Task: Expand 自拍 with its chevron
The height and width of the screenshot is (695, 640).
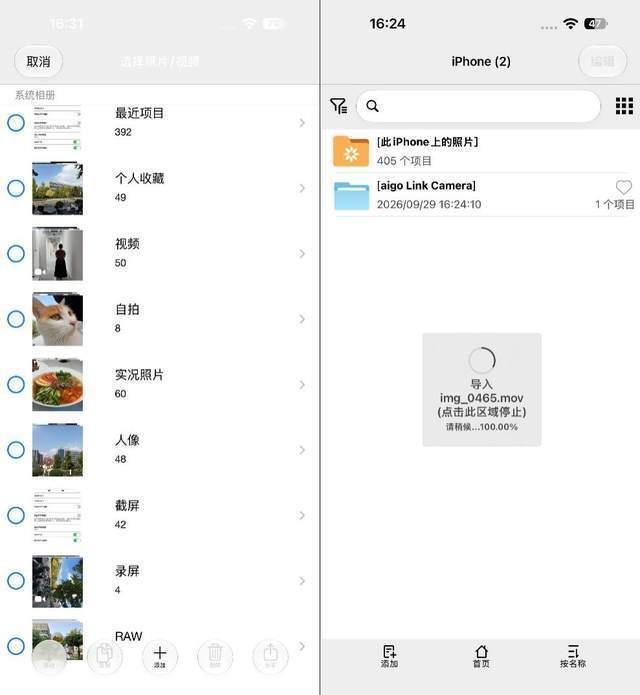Action: click(x=302, y=319)
